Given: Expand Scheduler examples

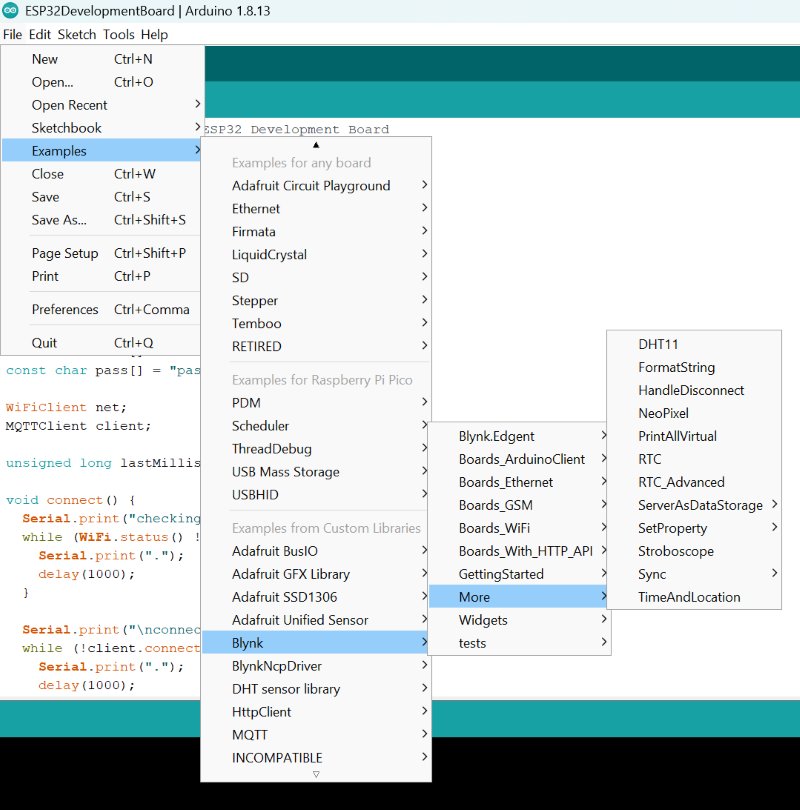Looking at the screenshot, I should [316, 426].
